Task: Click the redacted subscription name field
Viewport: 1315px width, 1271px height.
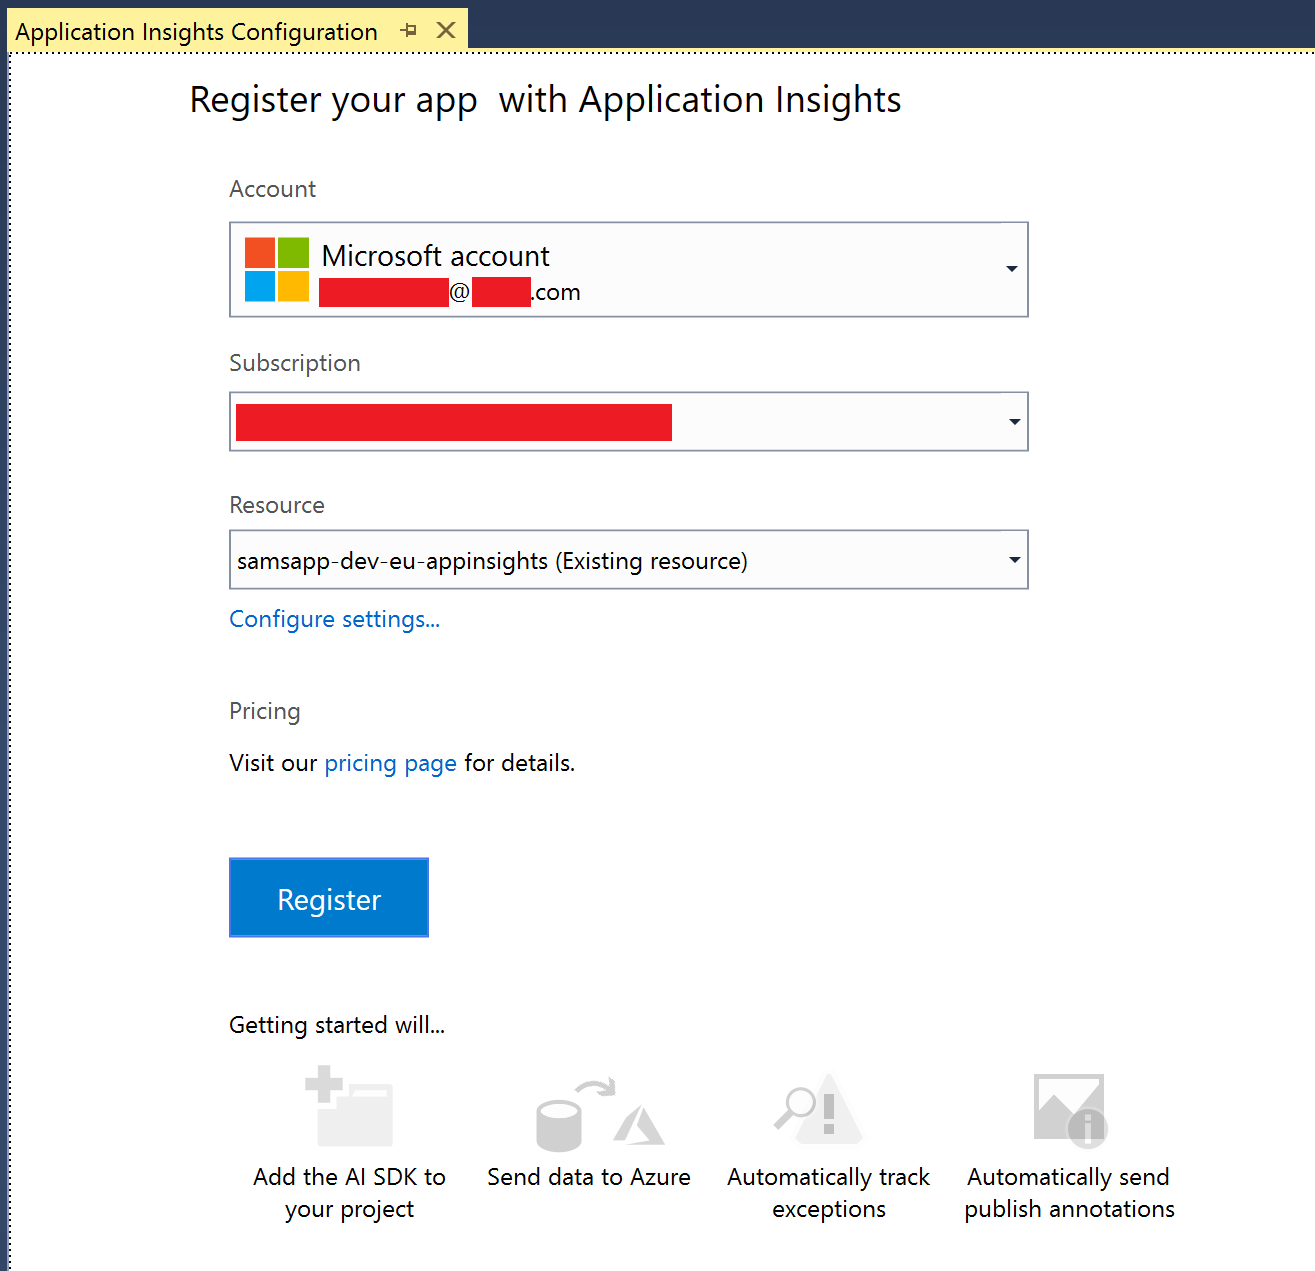Action: click(454, 422)
